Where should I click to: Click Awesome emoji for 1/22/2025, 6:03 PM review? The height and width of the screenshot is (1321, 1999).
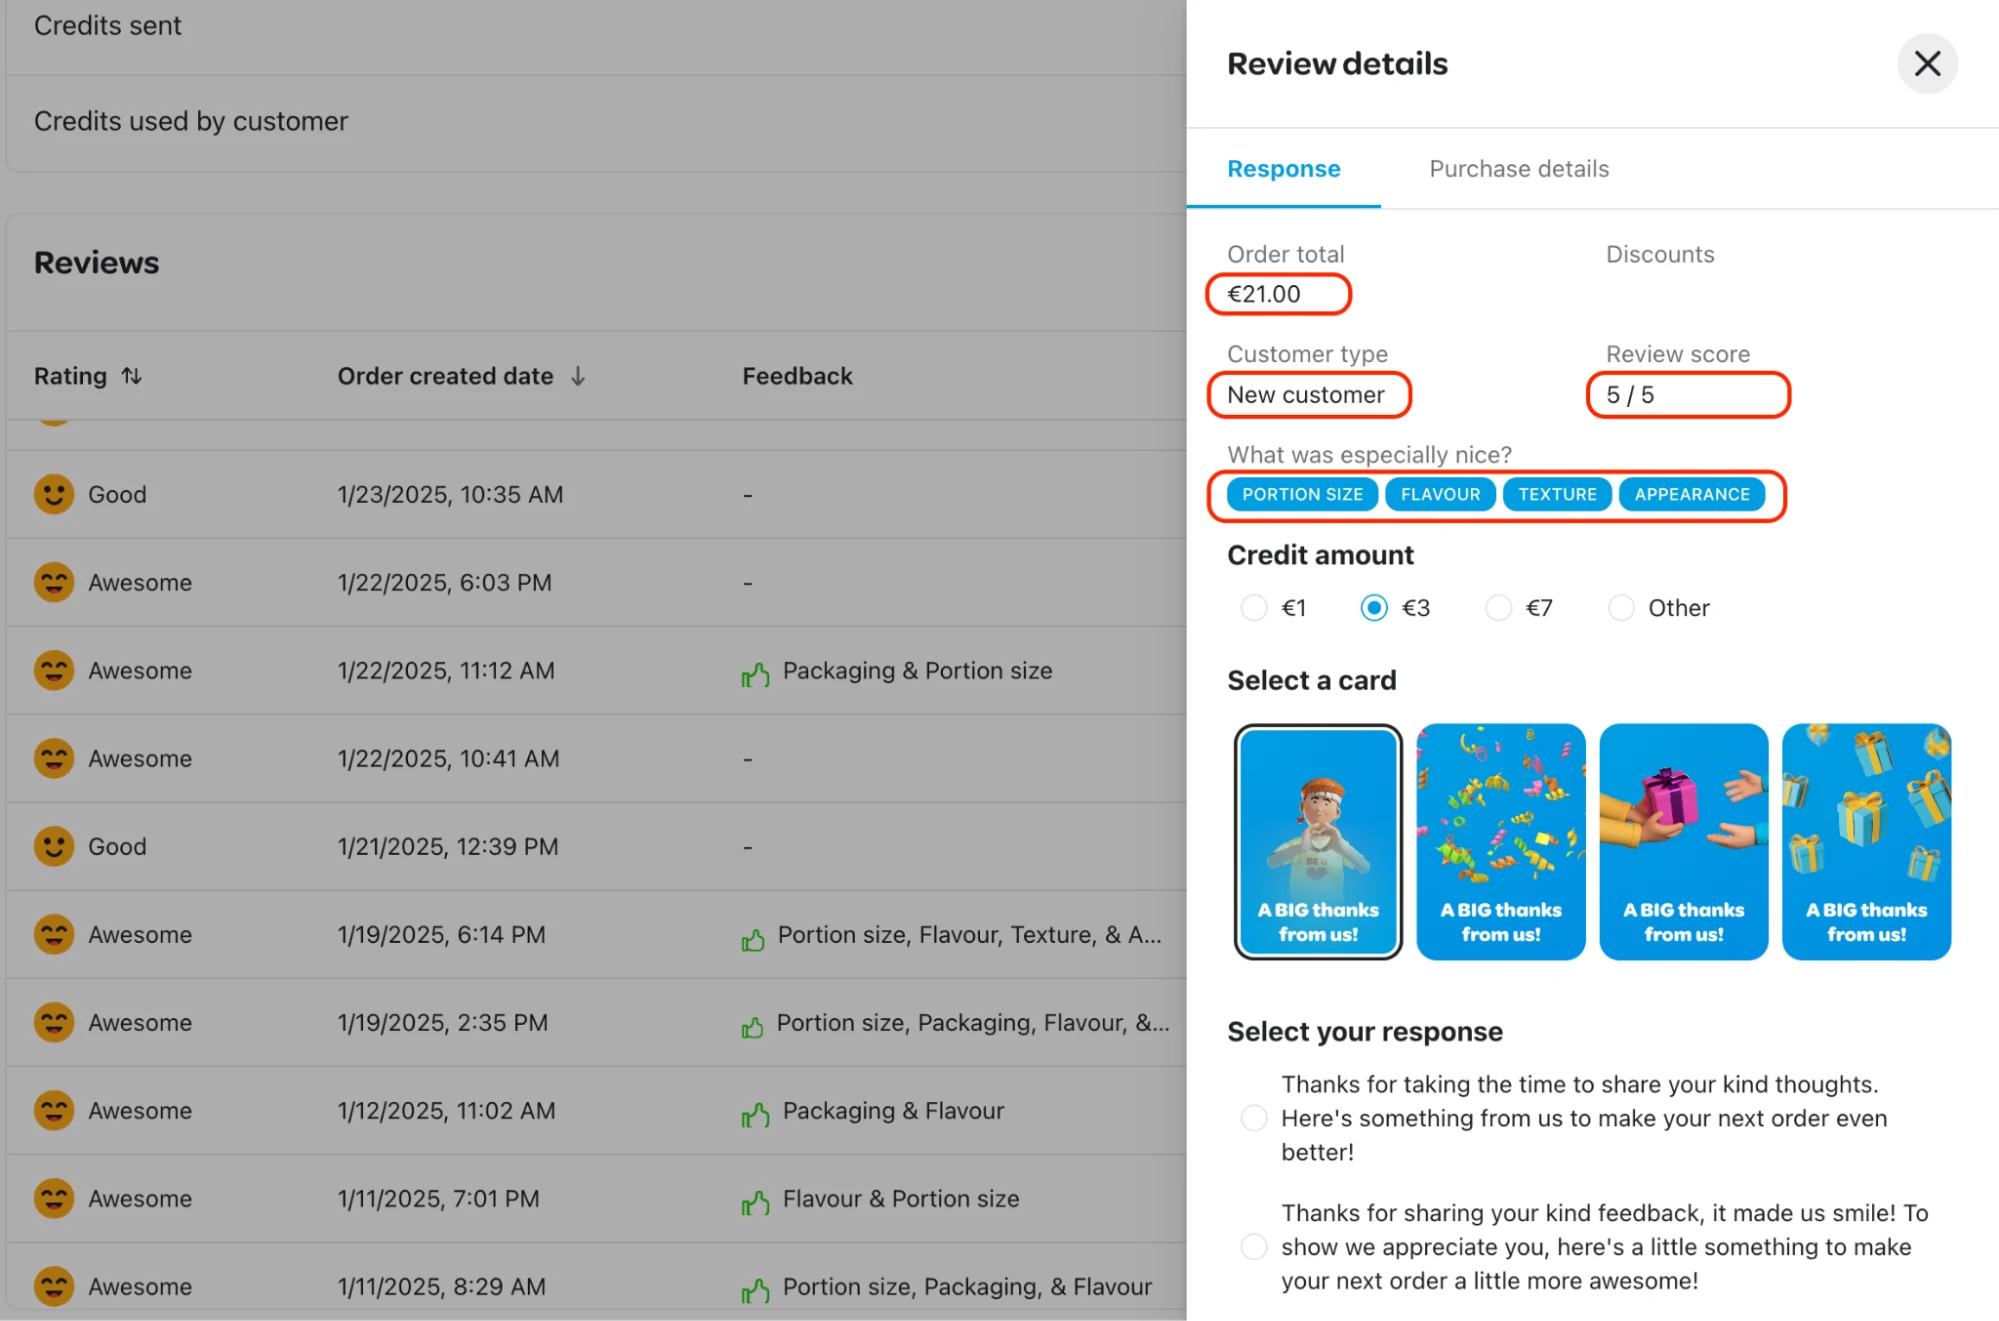click(x=54, y=582)
